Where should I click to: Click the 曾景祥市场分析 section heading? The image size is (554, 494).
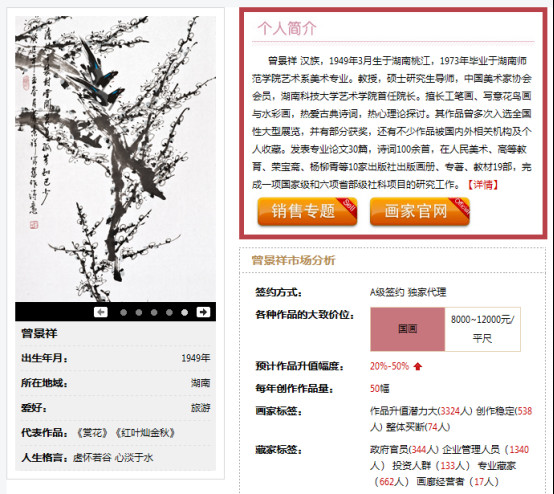[x=293, y=260]
